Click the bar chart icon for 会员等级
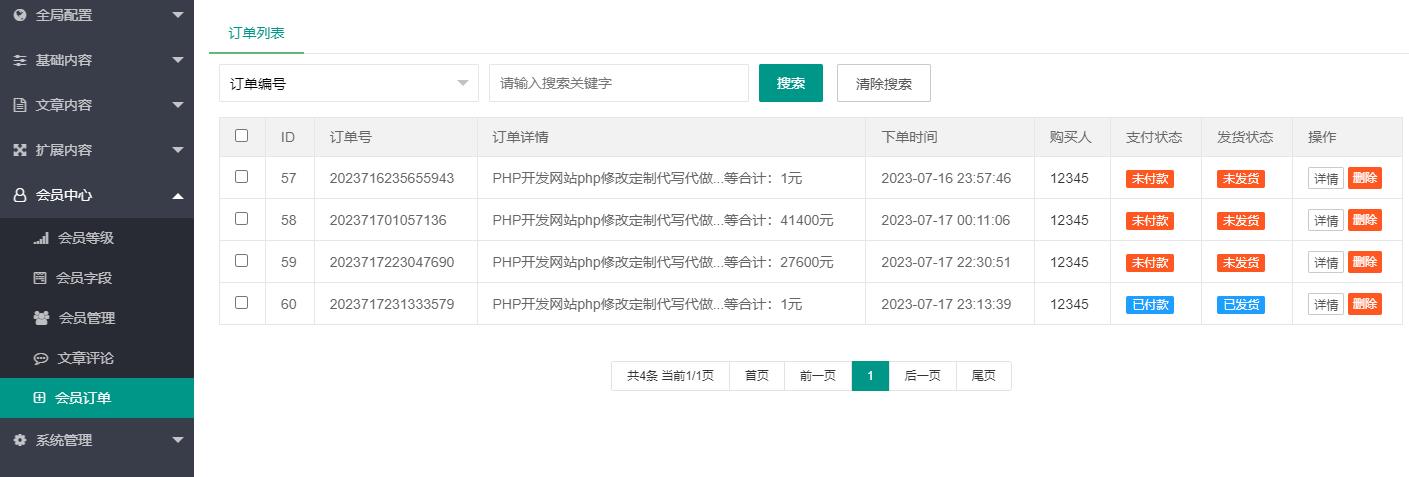Viewport: 1409px width, 477px height. 41,238
